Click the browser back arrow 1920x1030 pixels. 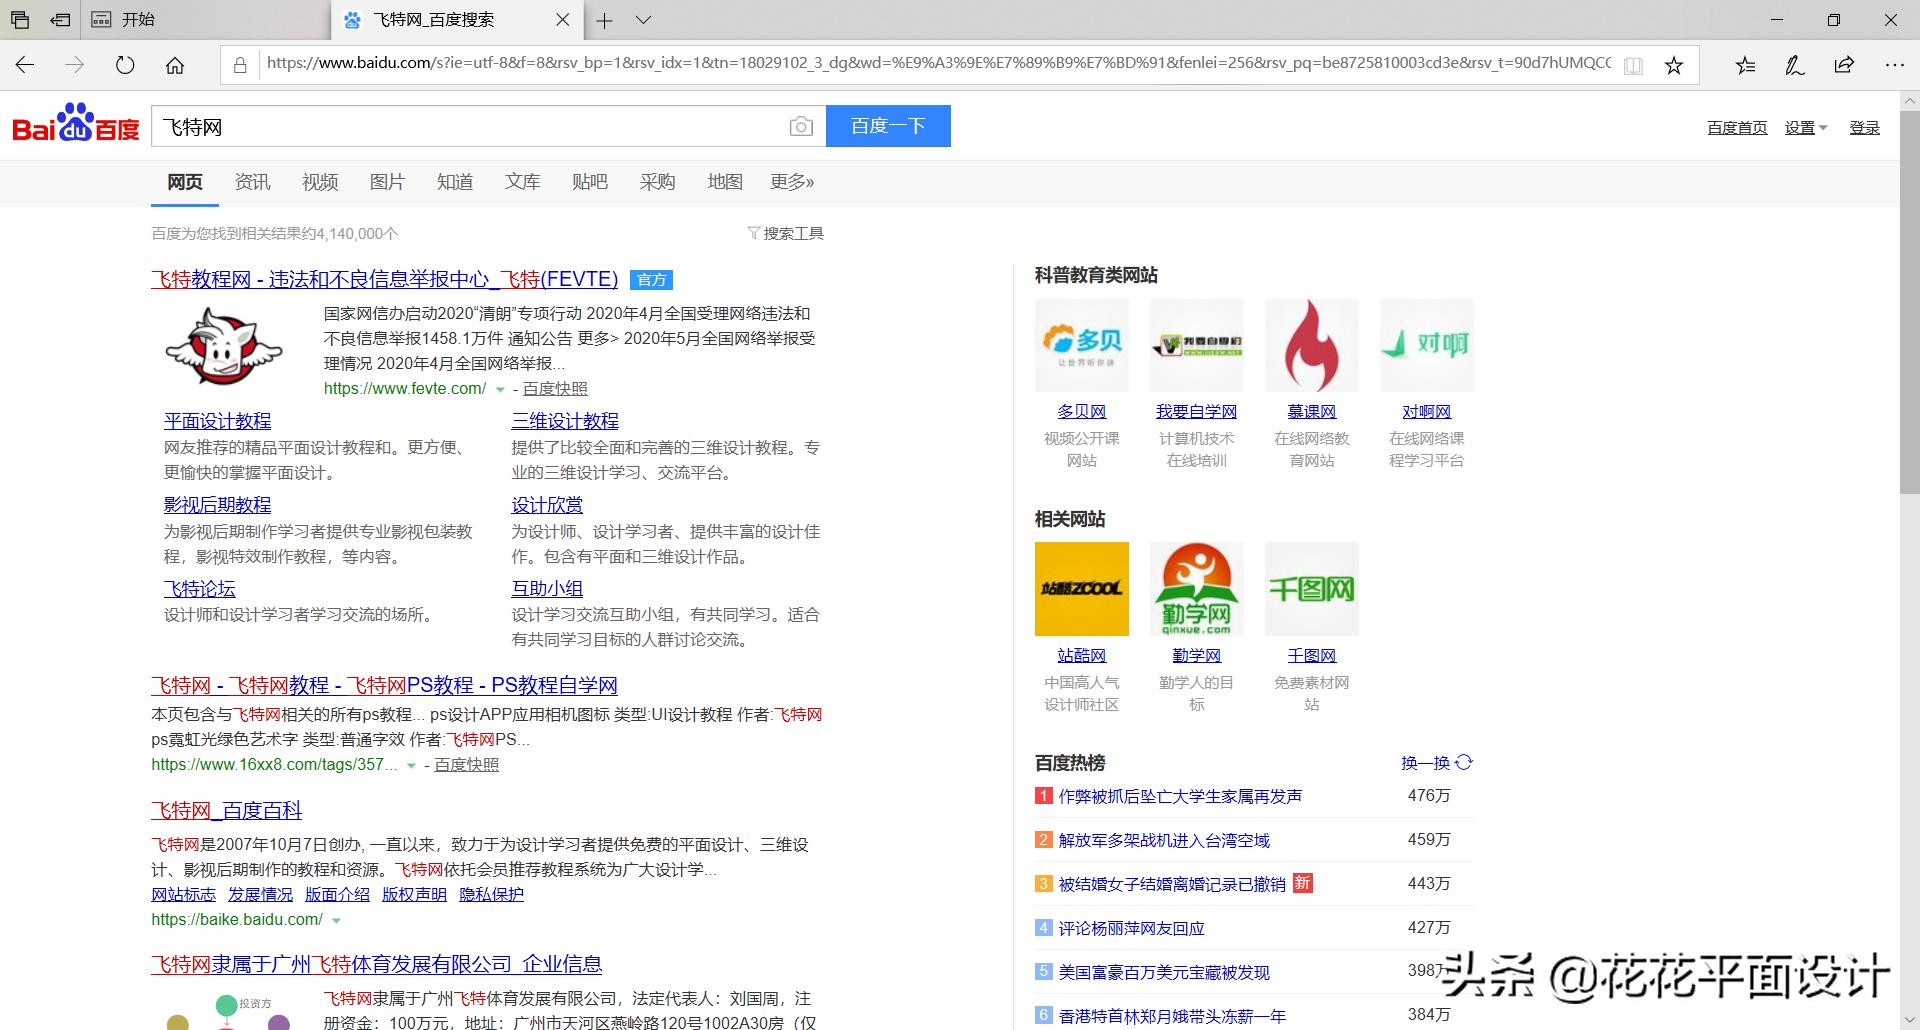click(x=25, y=65)
